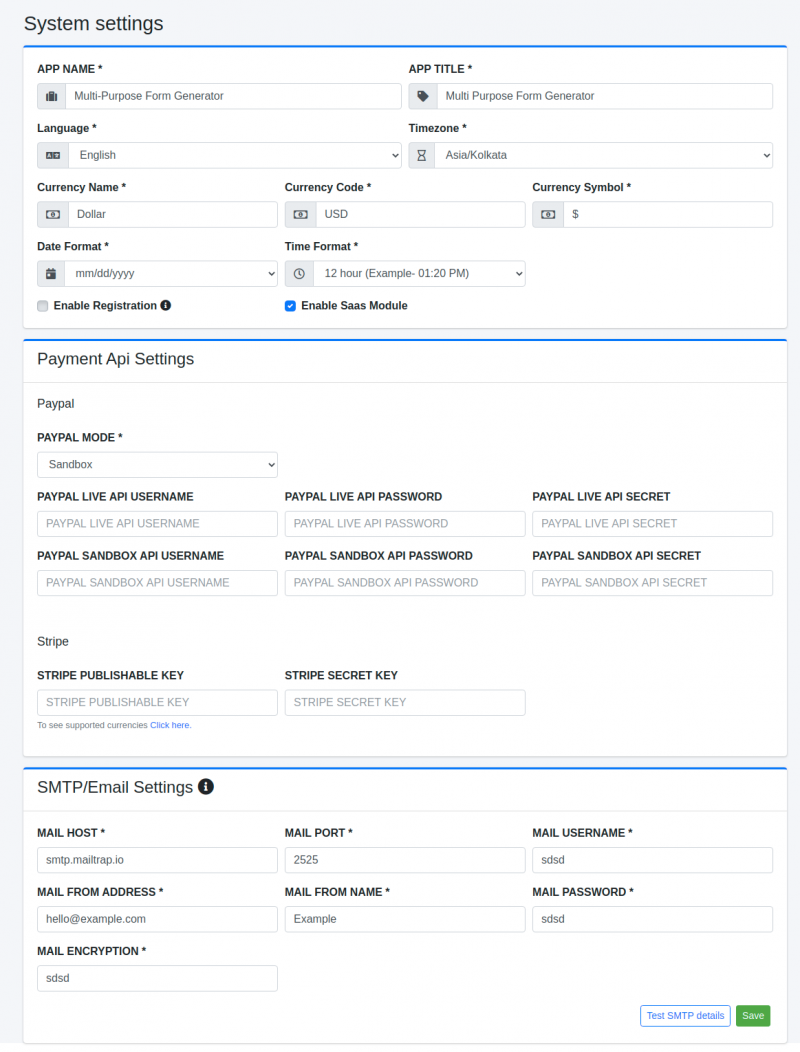Focus the App Title input field
The image size is (800, 1052).
pos(605,97)
